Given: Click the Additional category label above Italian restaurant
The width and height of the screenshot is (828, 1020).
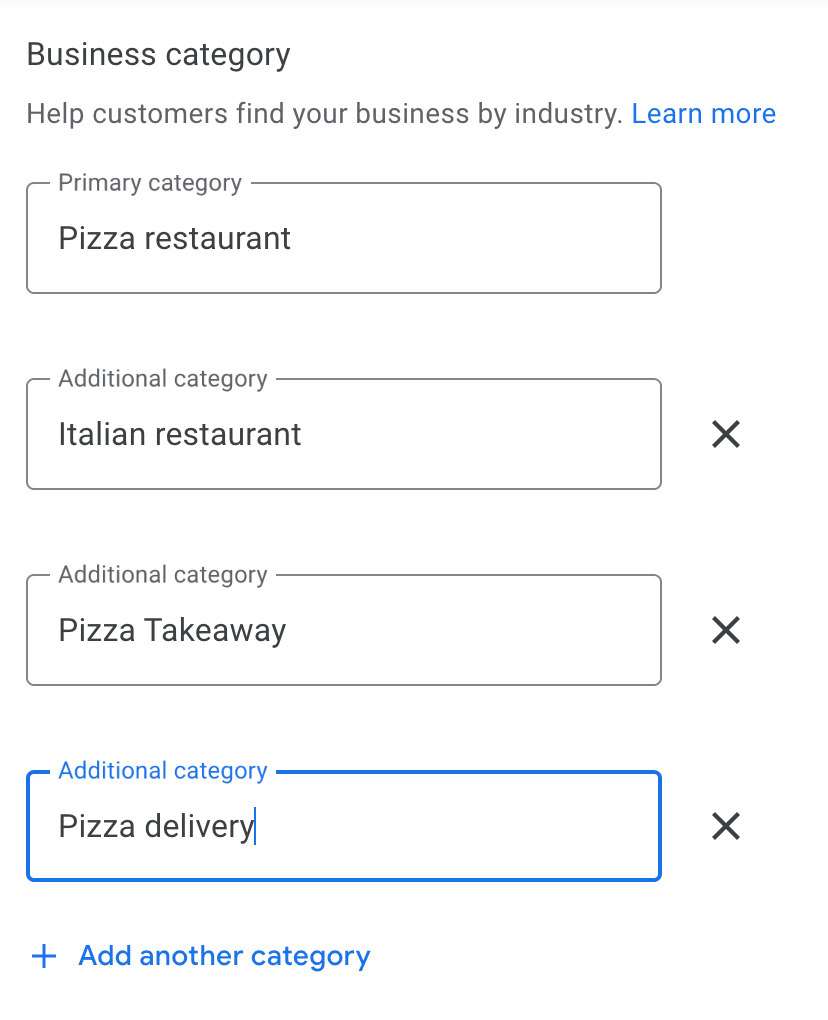Looking at the screenshot, I should [x=163, y=379].
